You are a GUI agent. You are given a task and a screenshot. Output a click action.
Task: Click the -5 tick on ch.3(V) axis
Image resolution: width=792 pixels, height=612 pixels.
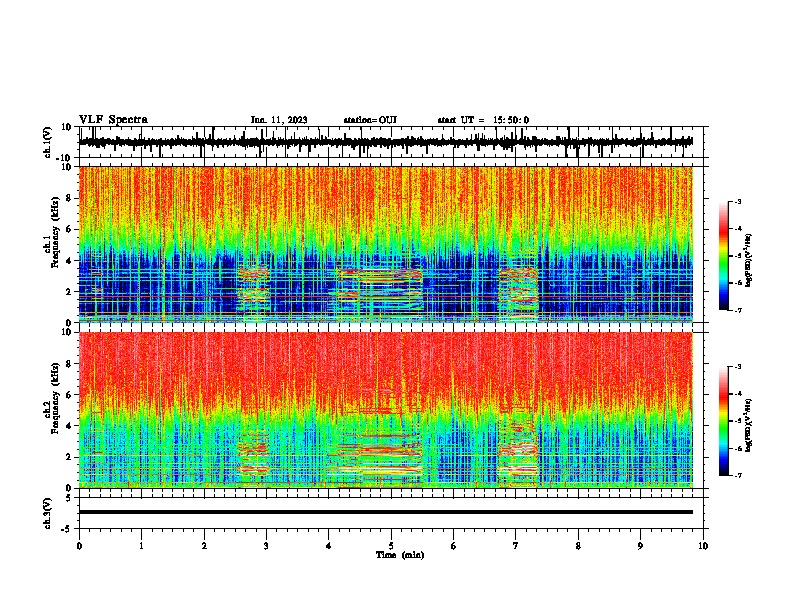67,529
